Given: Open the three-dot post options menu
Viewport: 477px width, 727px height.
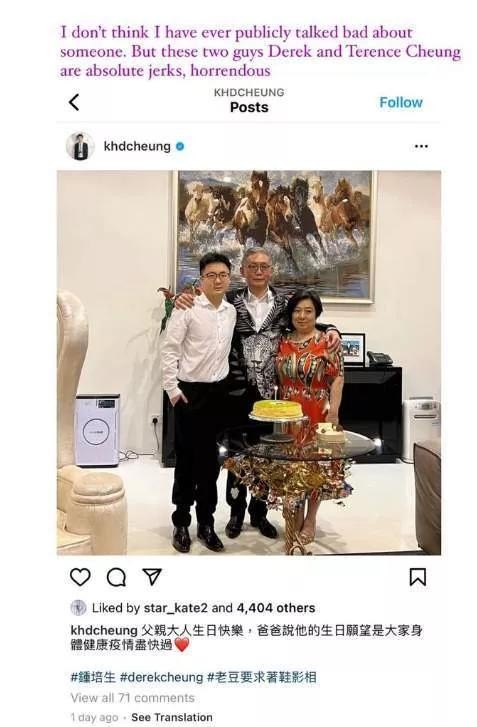Looking at the screenshot, I should [421, 147].
